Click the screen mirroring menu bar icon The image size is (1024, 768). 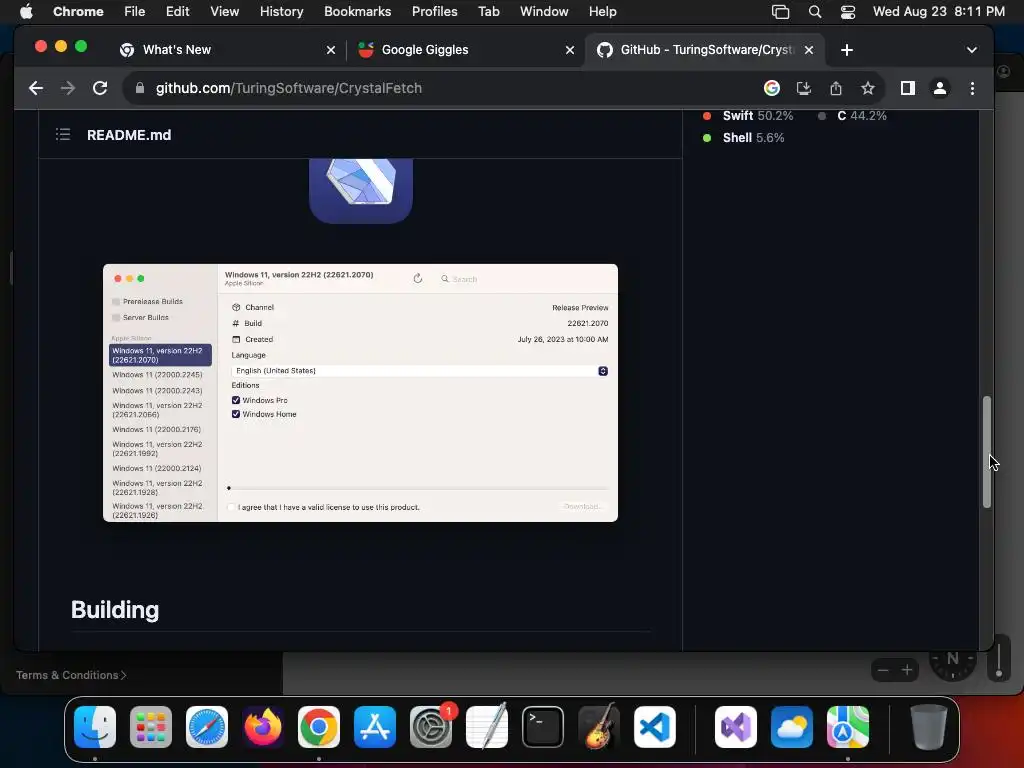(x=780, y=11)
